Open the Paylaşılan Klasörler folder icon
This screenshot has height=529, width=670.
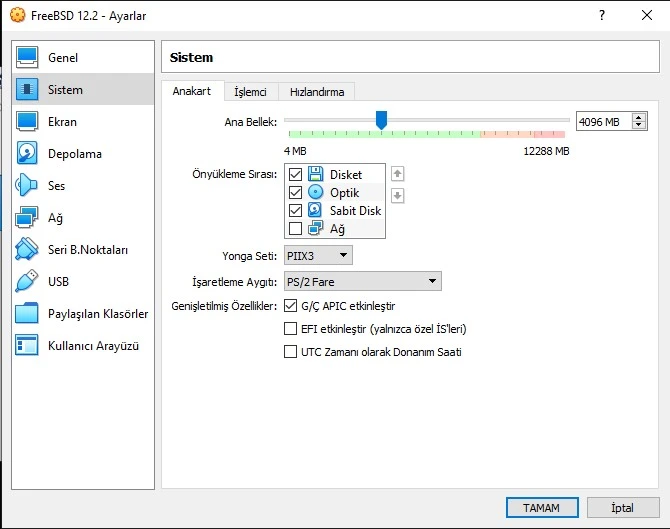[27, 313]
